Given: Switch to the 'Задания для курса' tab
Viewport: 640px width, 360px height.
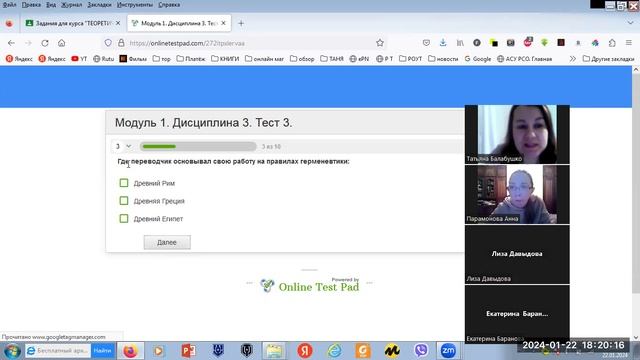Looking at the screenshot, I should pos(73,23).
